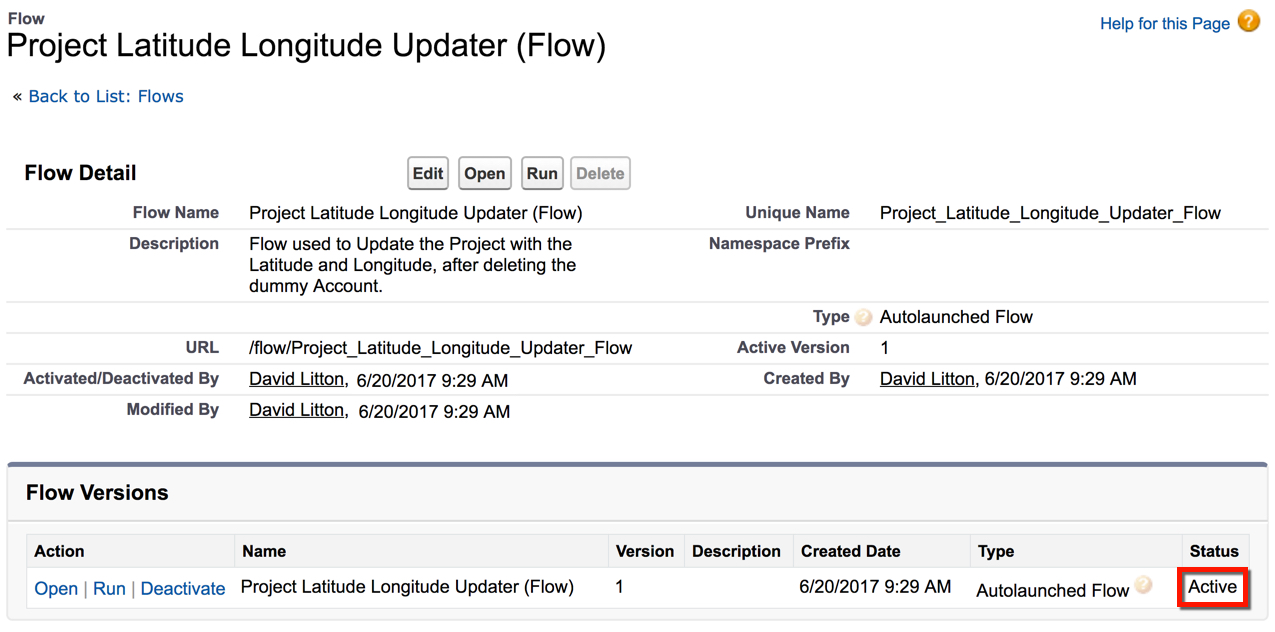This screenshot has width=1275, height=632.
Task: Click the Status column header
Action: click(1213, 551)
